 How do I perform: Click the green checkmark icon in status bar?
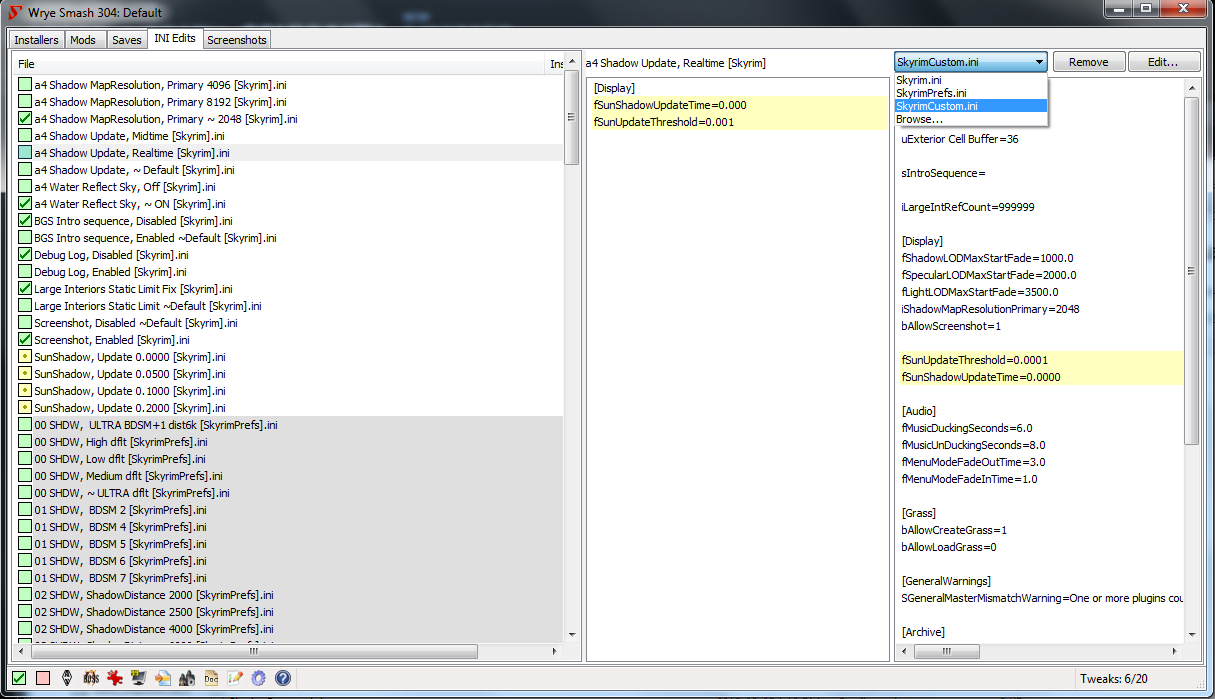click(x=19, y=678)
